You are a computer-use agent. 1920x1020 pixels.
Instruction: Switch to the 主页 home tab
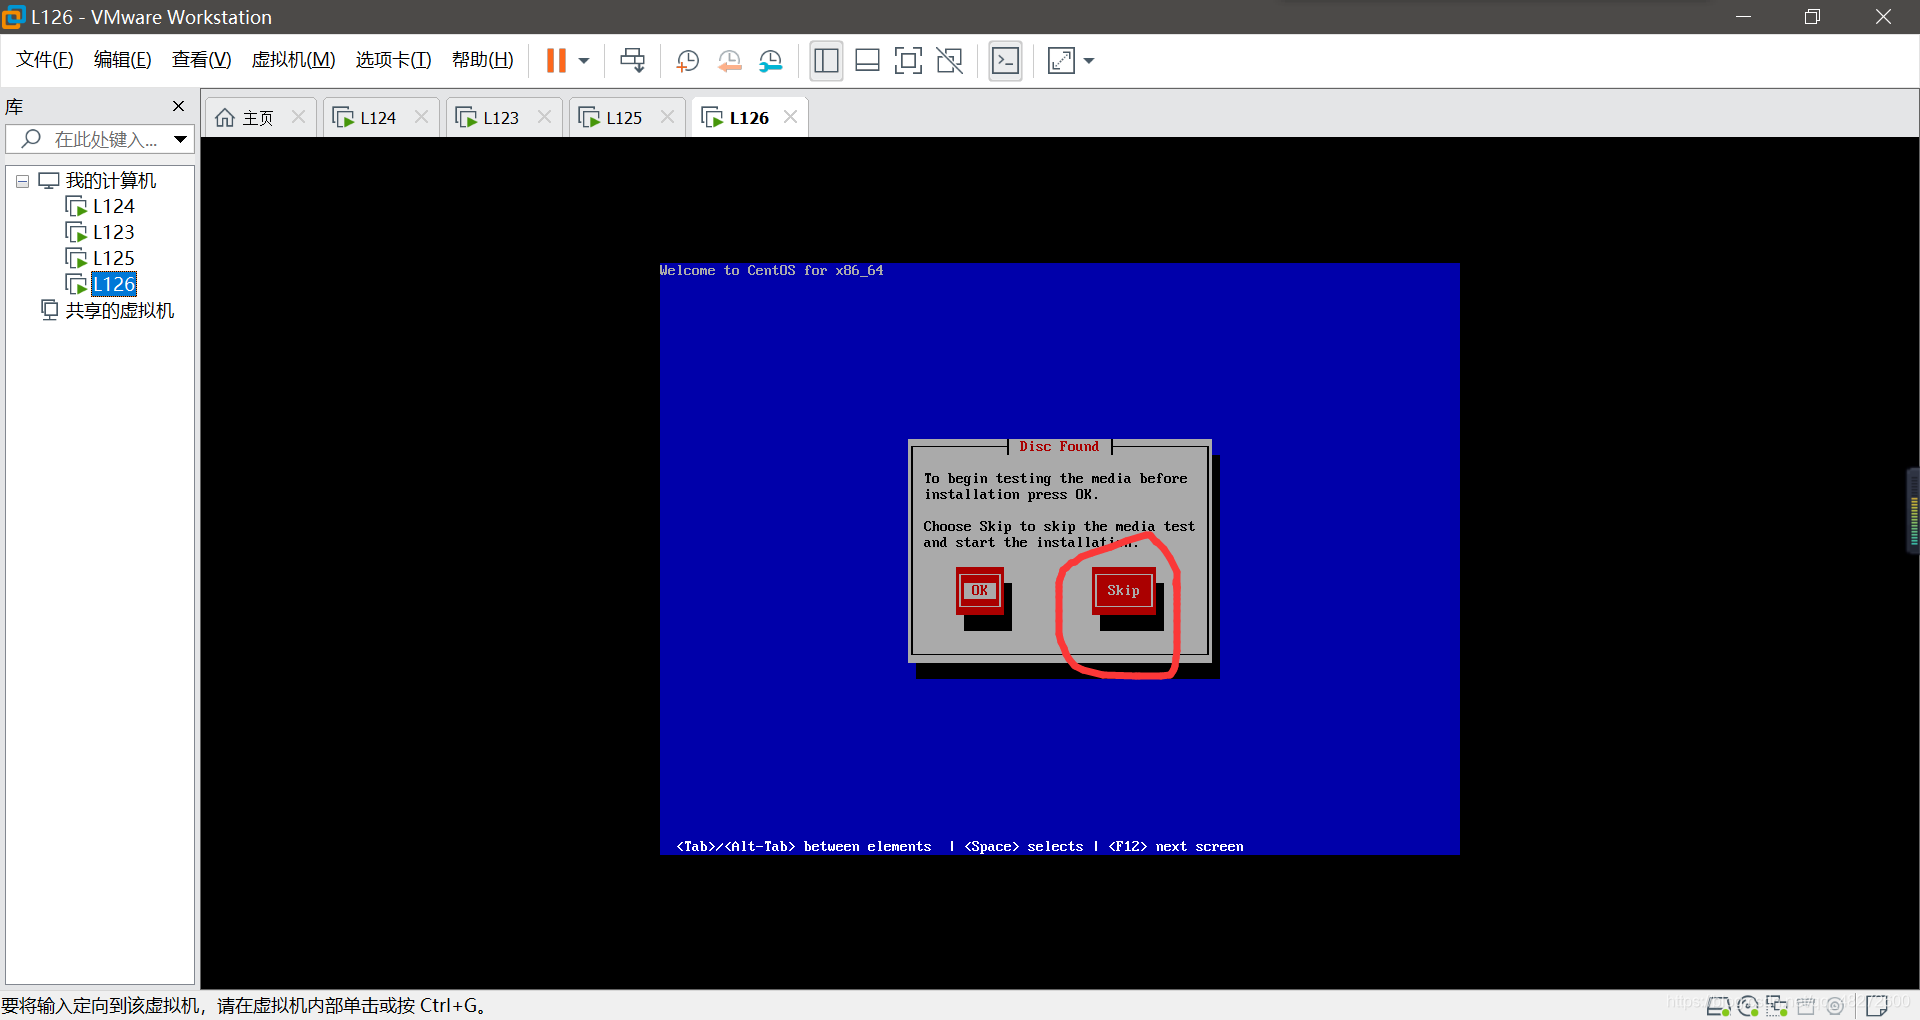pos(246,118)
